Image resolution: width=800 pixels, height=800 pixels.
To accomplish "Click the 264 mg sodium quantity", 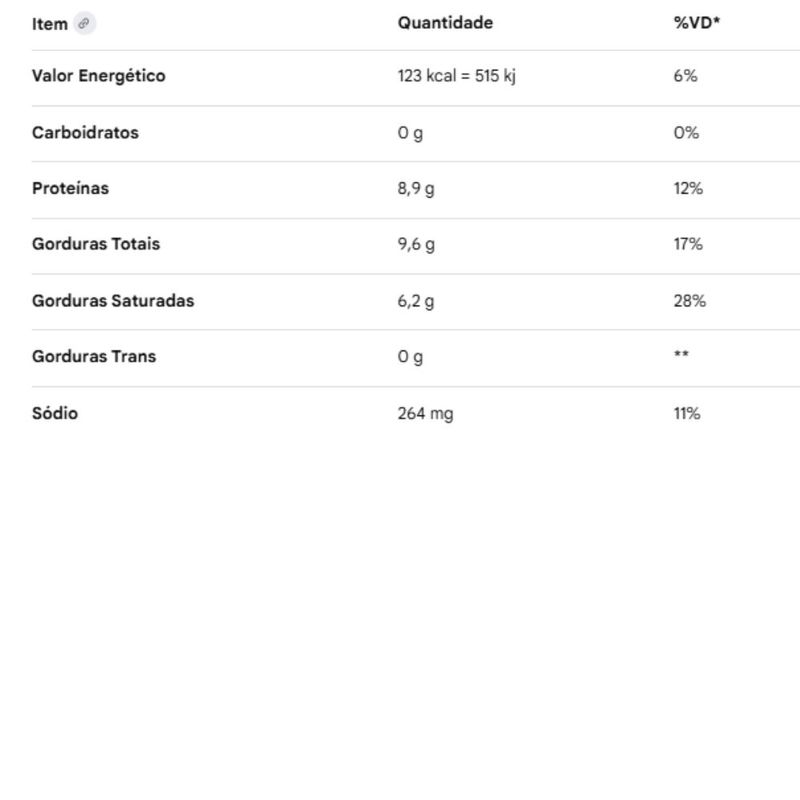I will coord(425,413).
